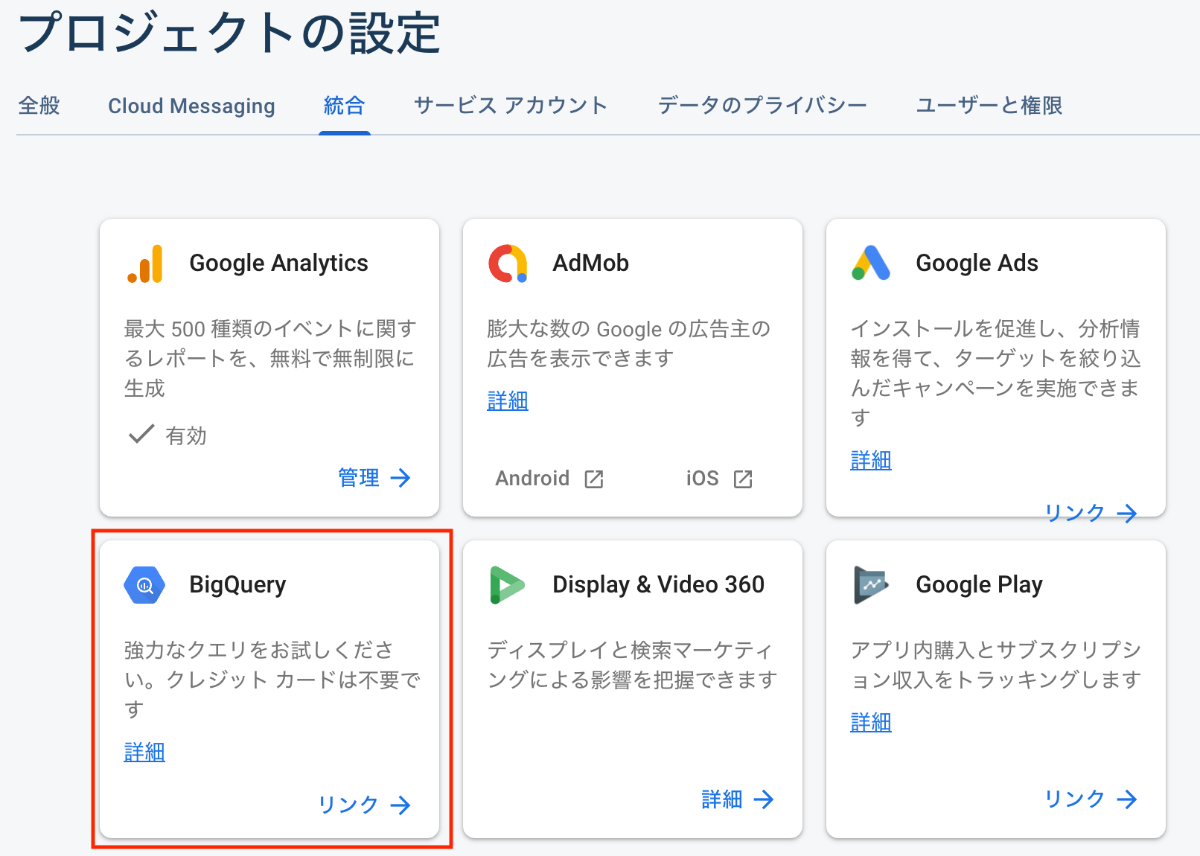Click the AdMob logo icon
Viewport: 1200px width, 856px height.
508,263
